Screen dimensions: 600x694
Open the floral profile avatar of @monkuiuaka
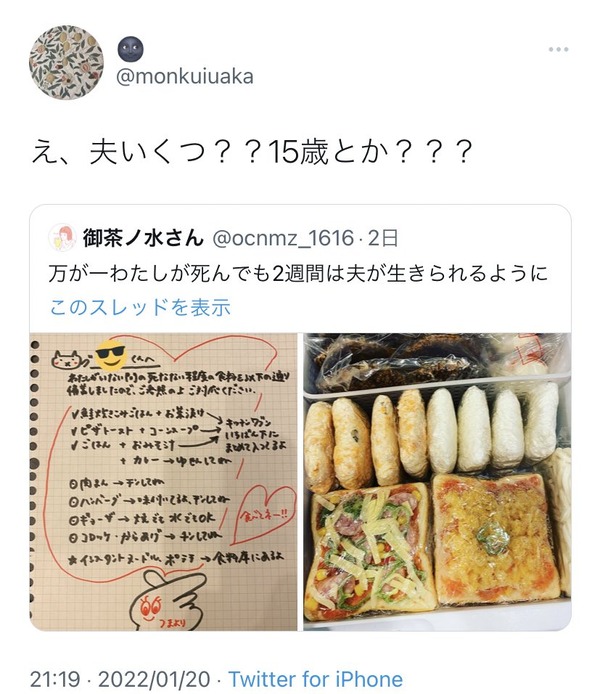(x=66, y=62)
